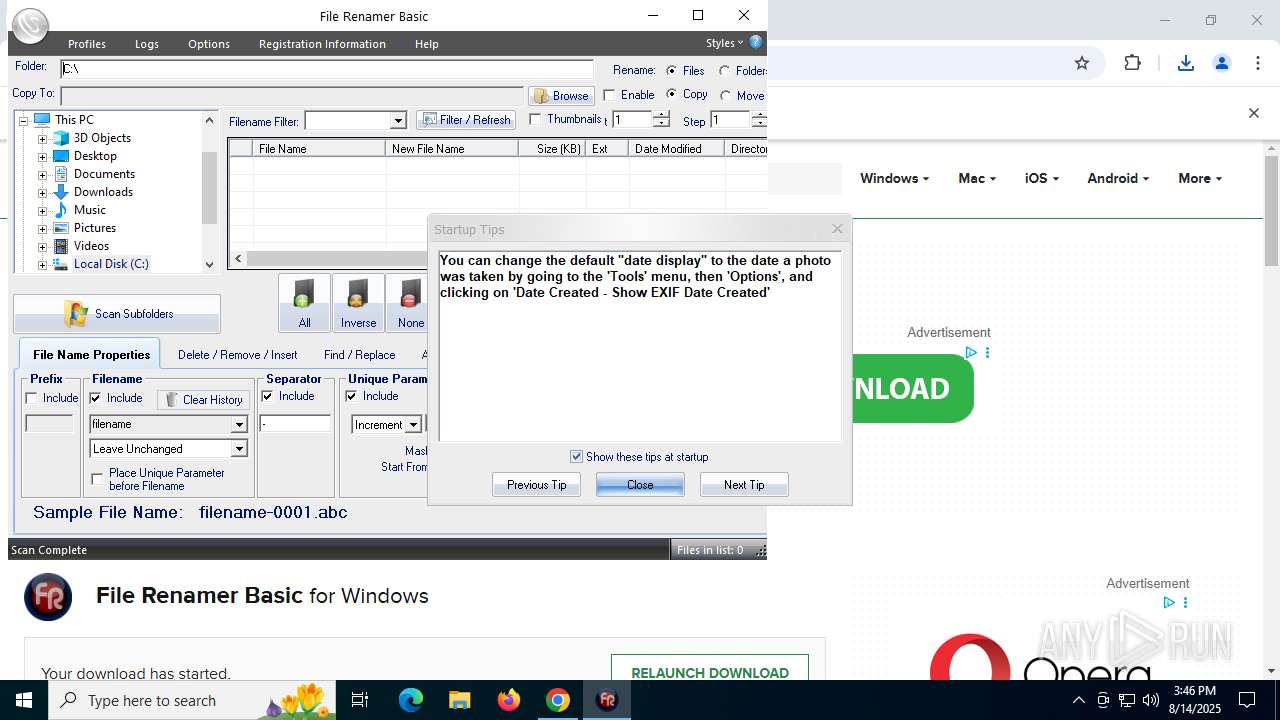The width and height of the screenshot is (1280, 720).
Task: Enable Prefix Include checkbox
Action: 31,398
